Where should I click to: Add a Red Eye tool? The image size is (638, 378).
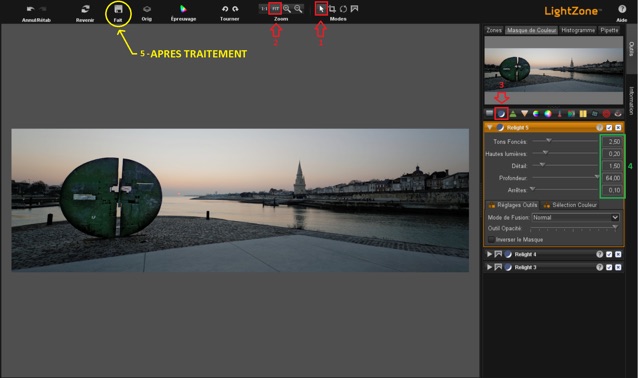pyautogui.click(x=618, y=114)
